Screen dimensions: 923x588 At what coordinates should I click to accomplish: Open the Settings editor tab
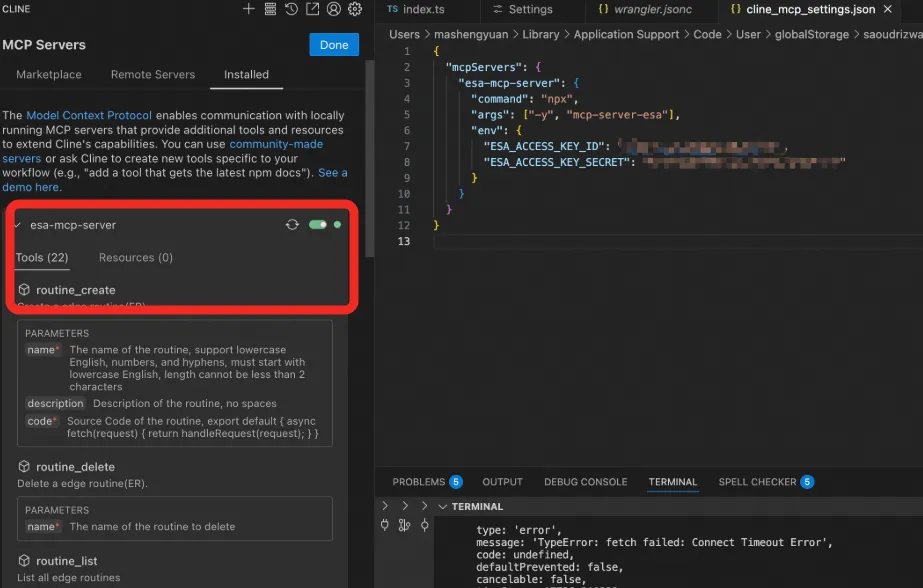532,9
